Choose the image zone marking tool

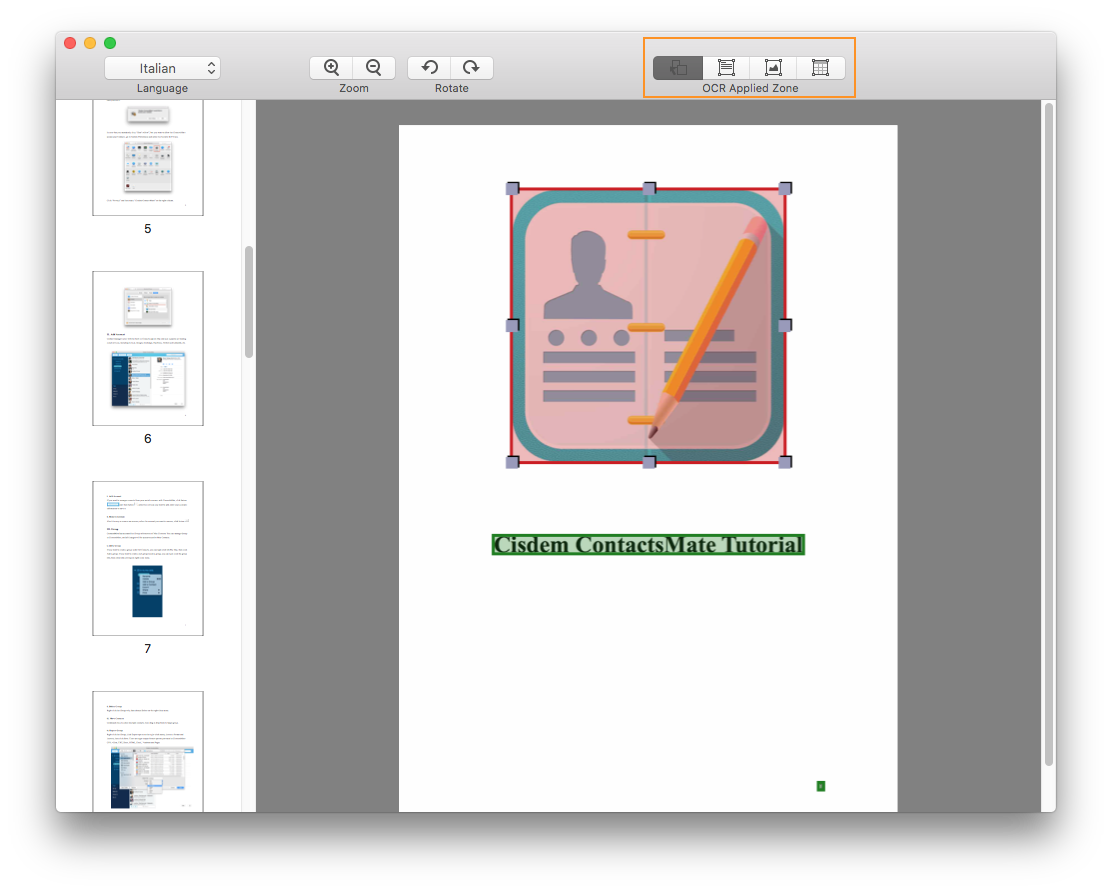(773, 68)
